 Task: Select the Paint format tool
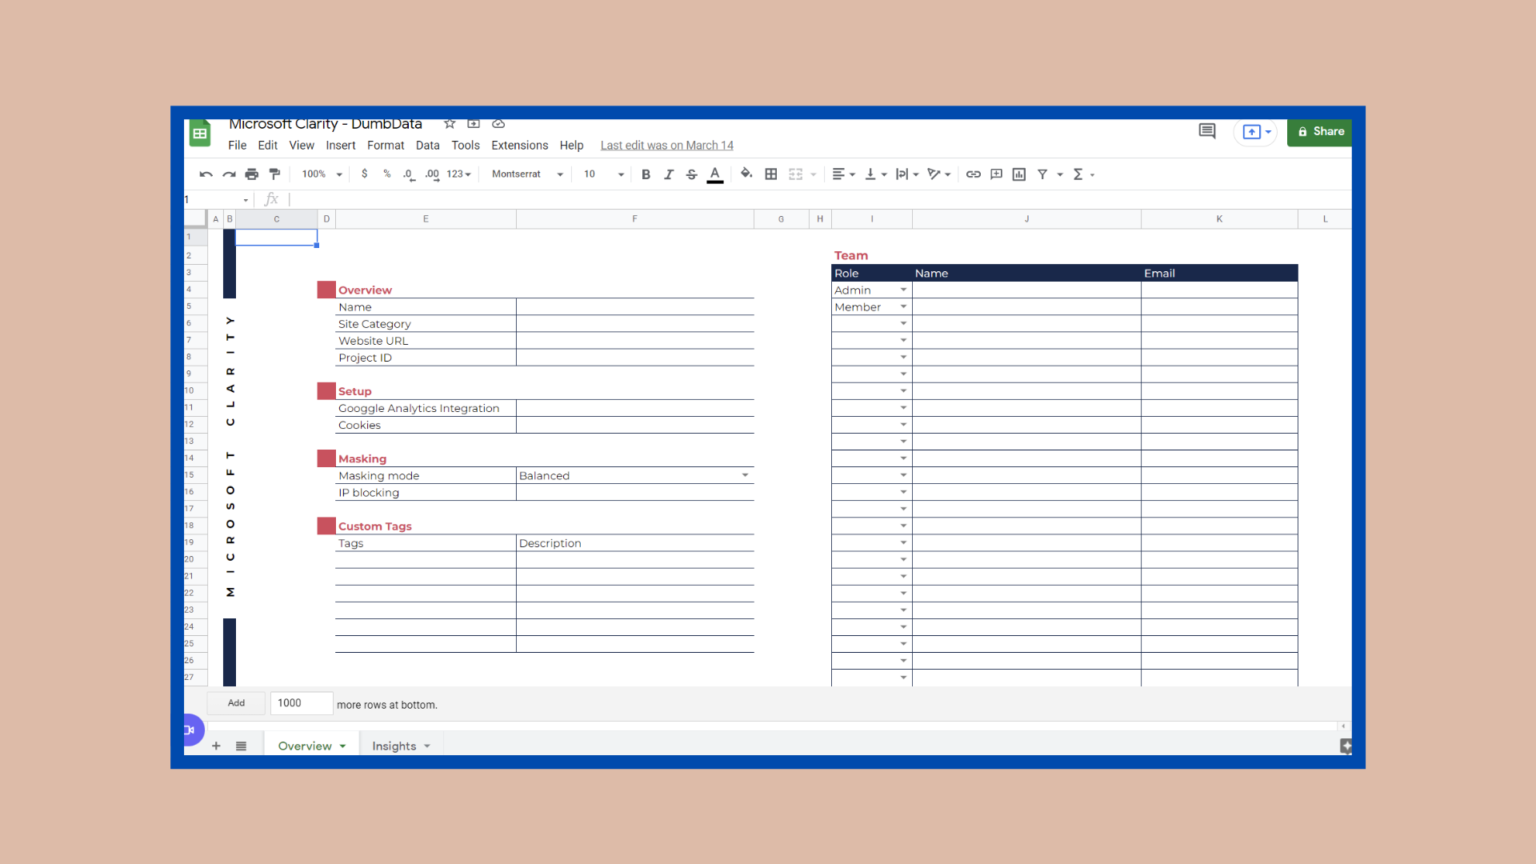tap(275, 174)
